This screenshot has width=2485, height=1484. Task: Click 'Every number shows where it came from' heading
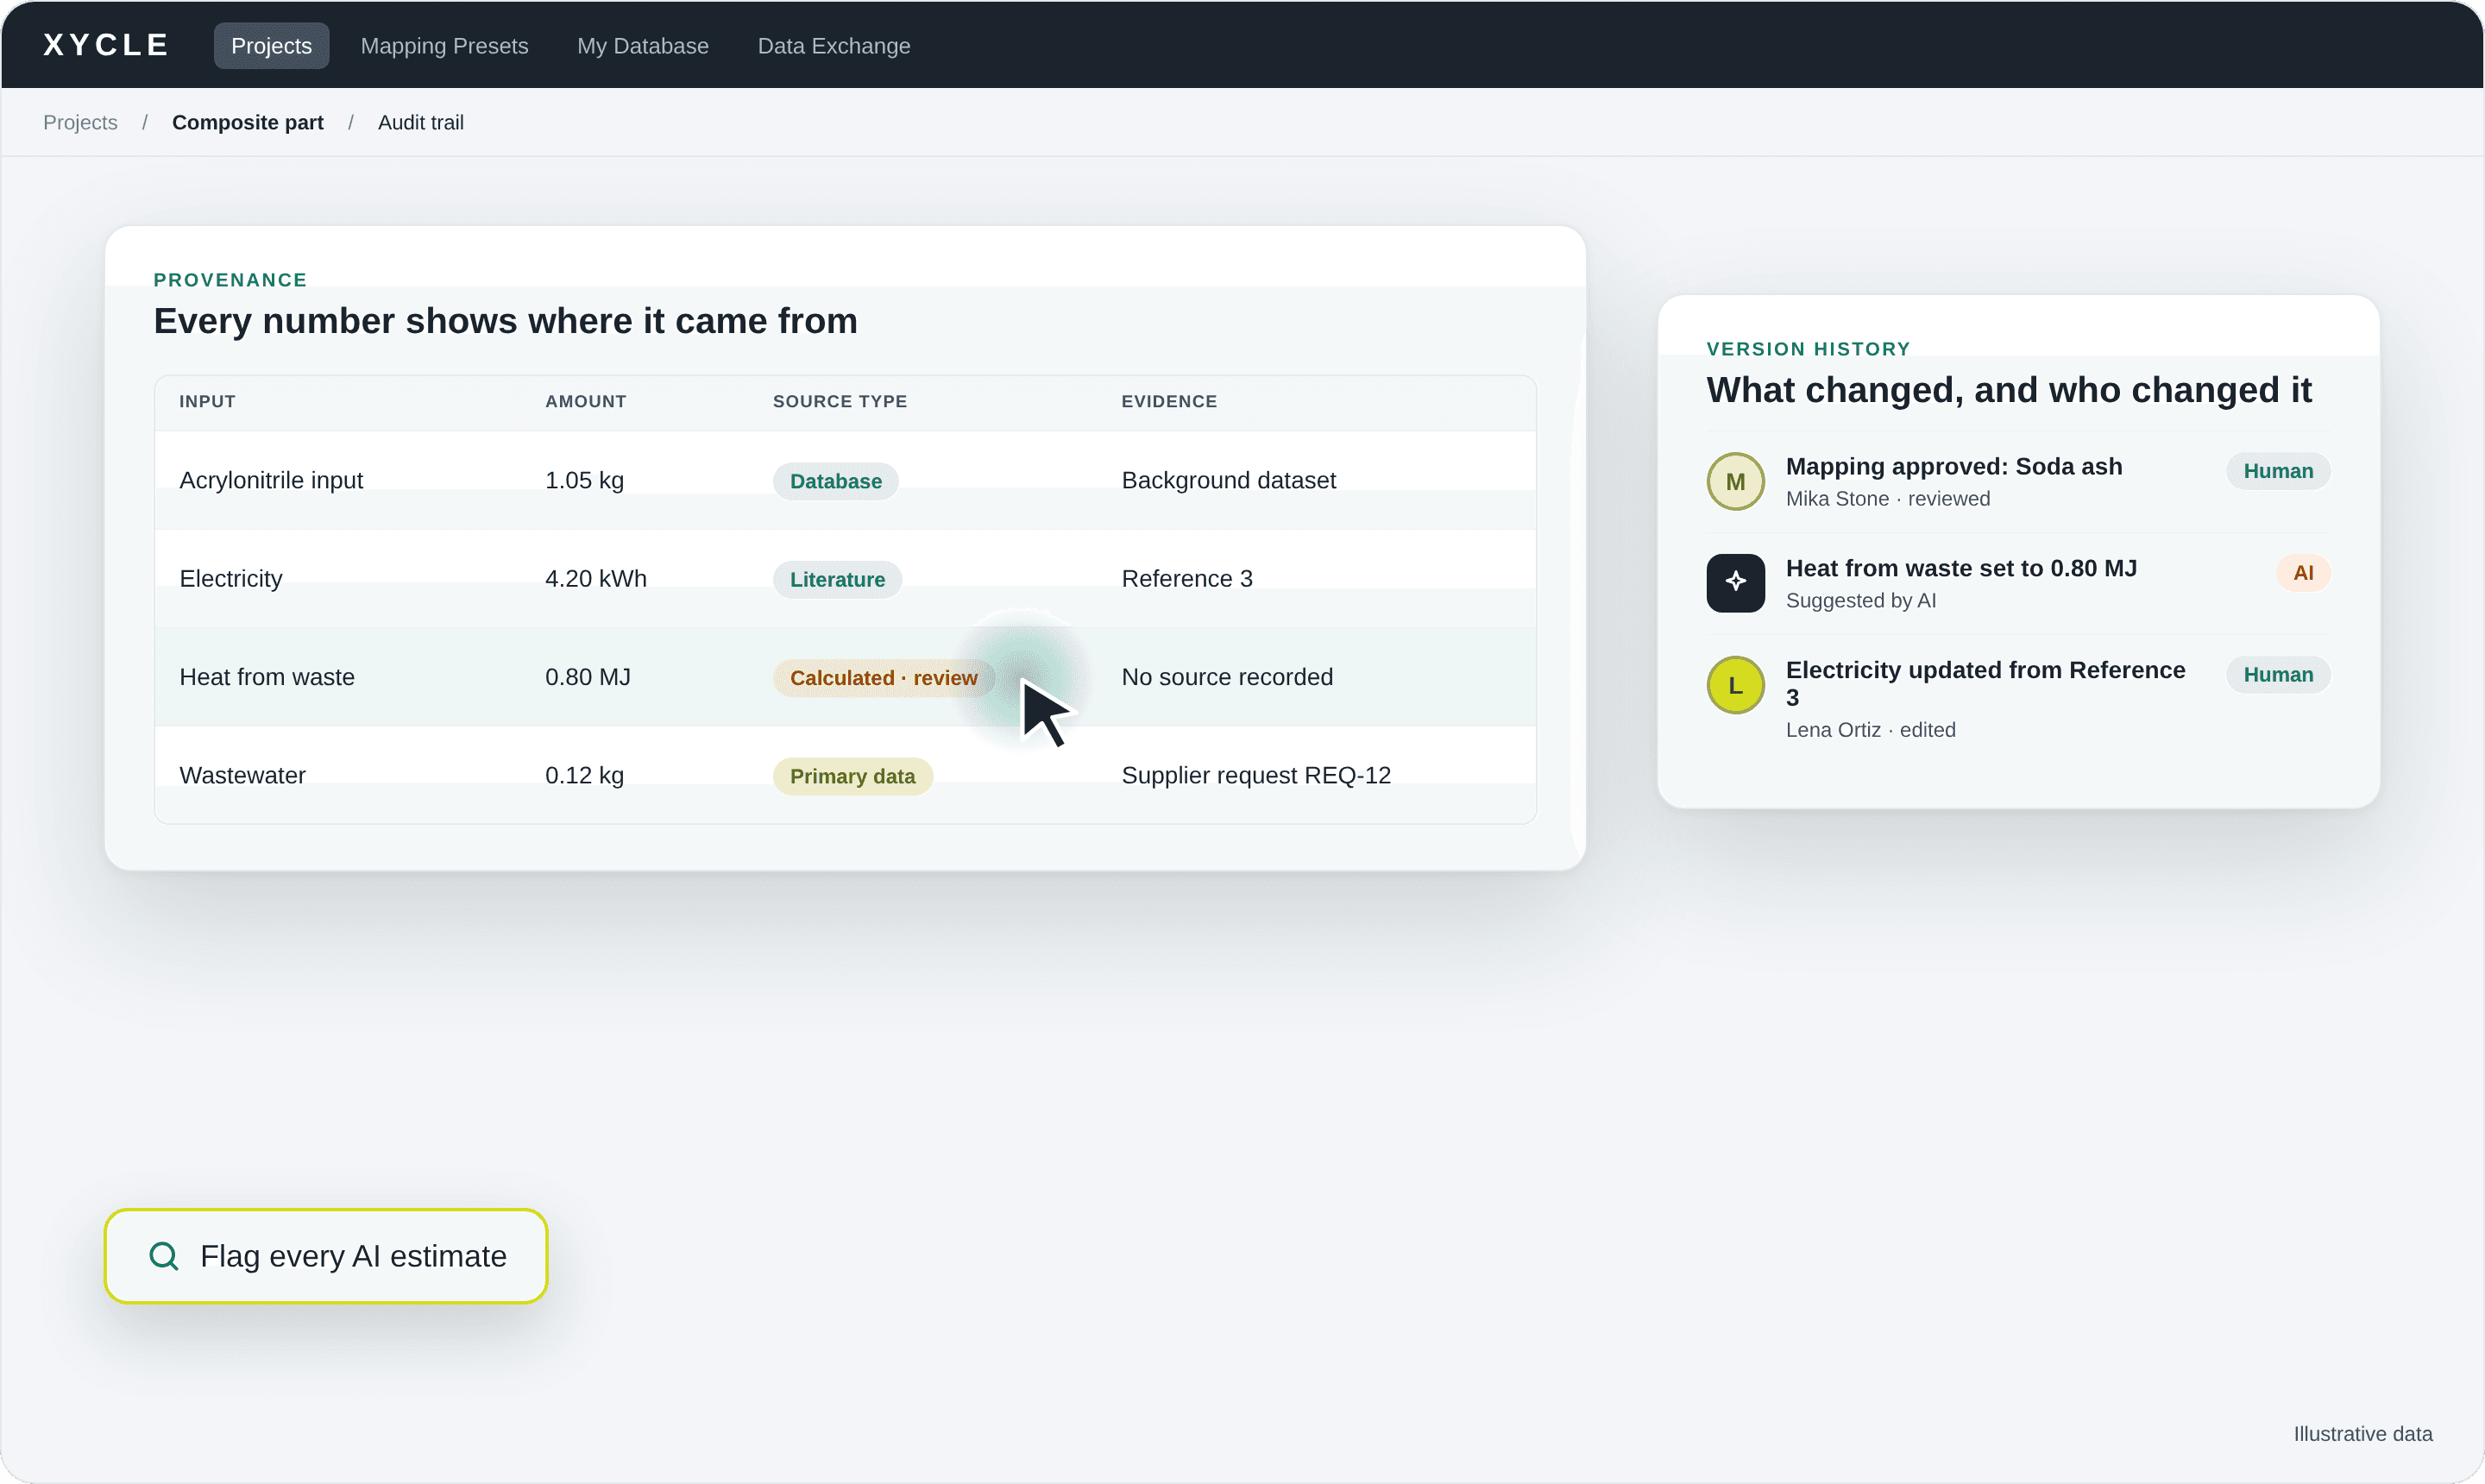505,321
